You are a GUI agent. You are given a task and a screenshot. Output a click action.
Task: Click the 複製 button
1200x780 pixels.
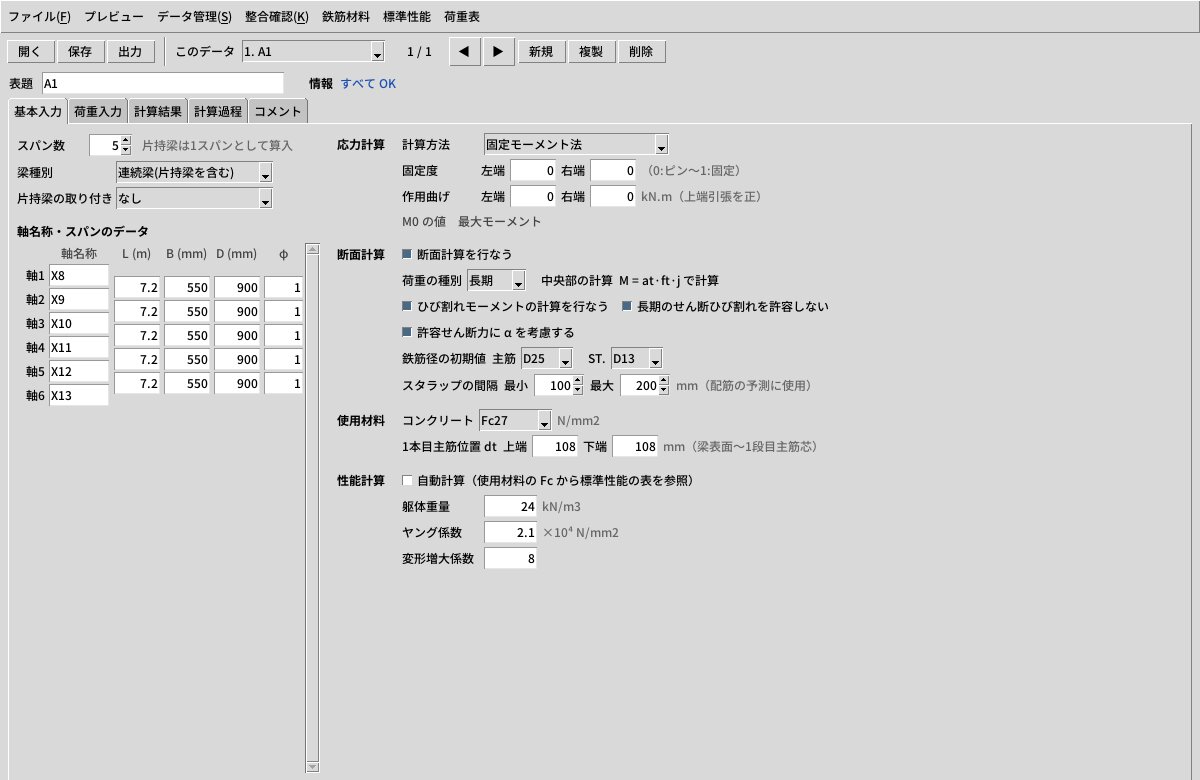point(592,52)
